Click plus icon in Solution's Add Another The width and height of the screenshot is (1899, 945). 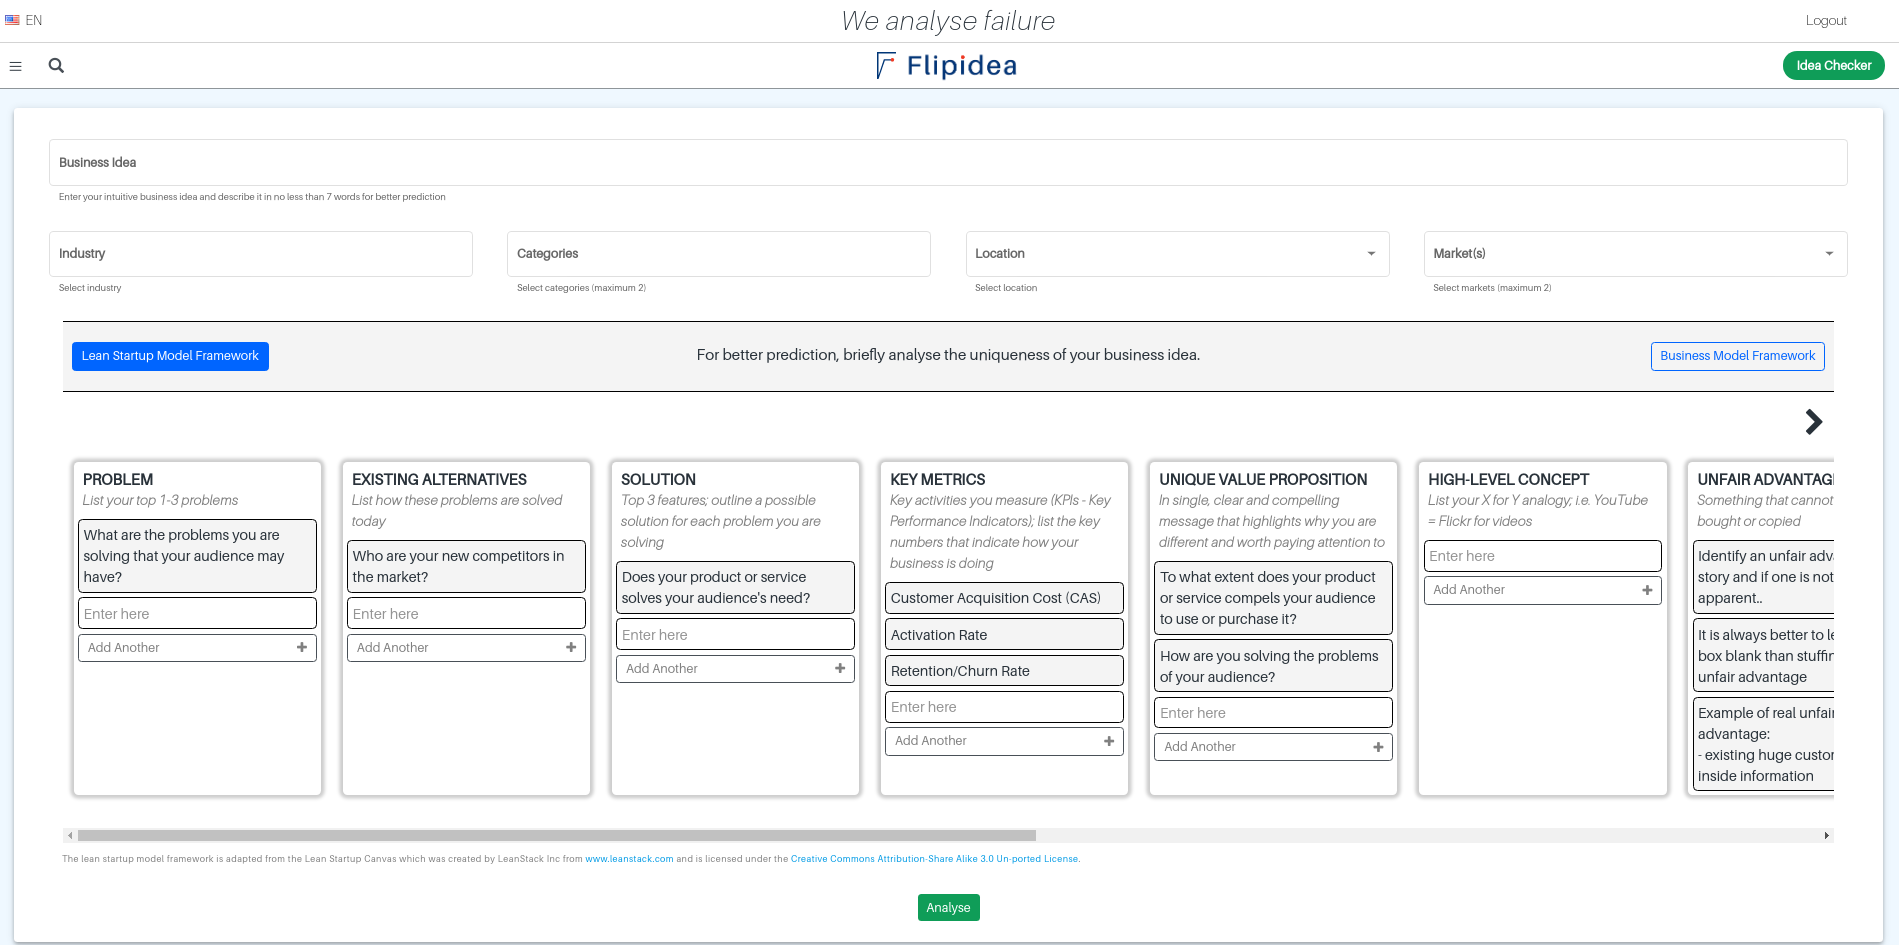pyautogui.click(x=840, y=669)
